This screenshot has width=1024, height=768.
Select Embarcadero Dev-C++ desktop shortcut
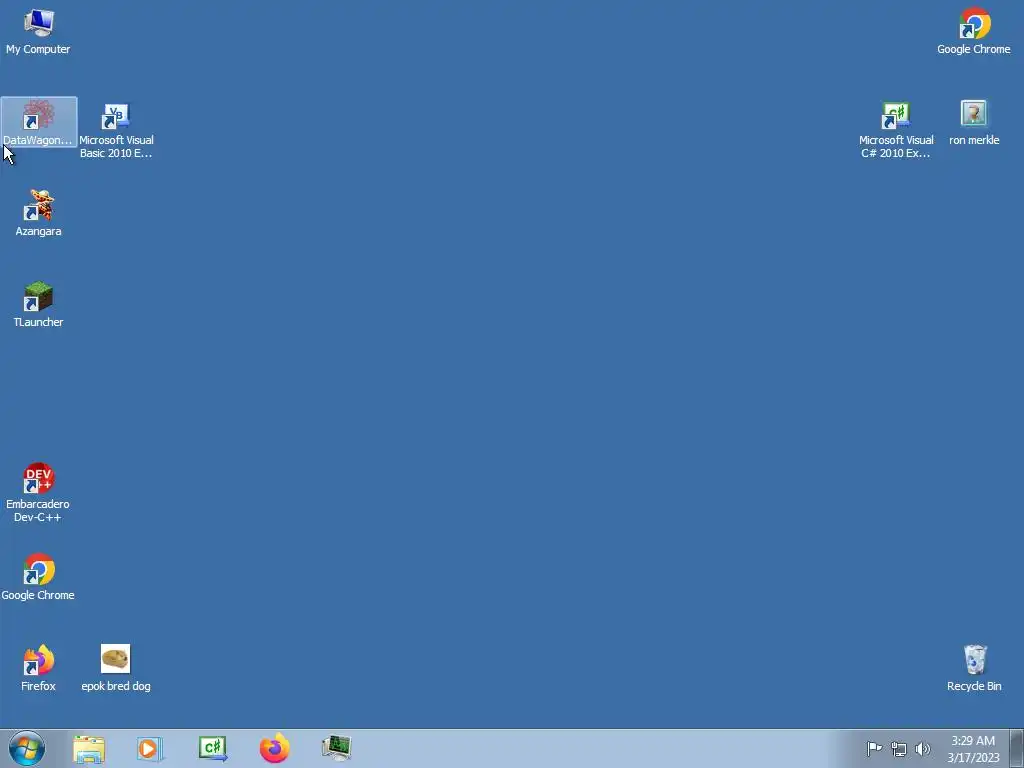pyautogui.click(x=38, y=493)
